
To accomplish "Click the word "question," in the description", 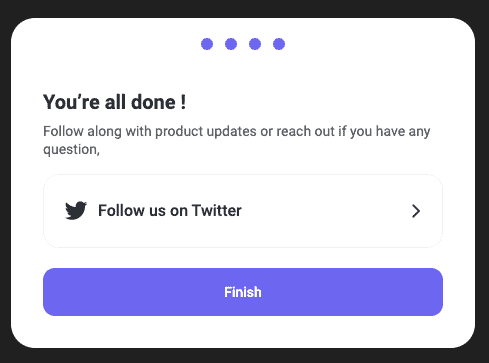I will 71,150.
